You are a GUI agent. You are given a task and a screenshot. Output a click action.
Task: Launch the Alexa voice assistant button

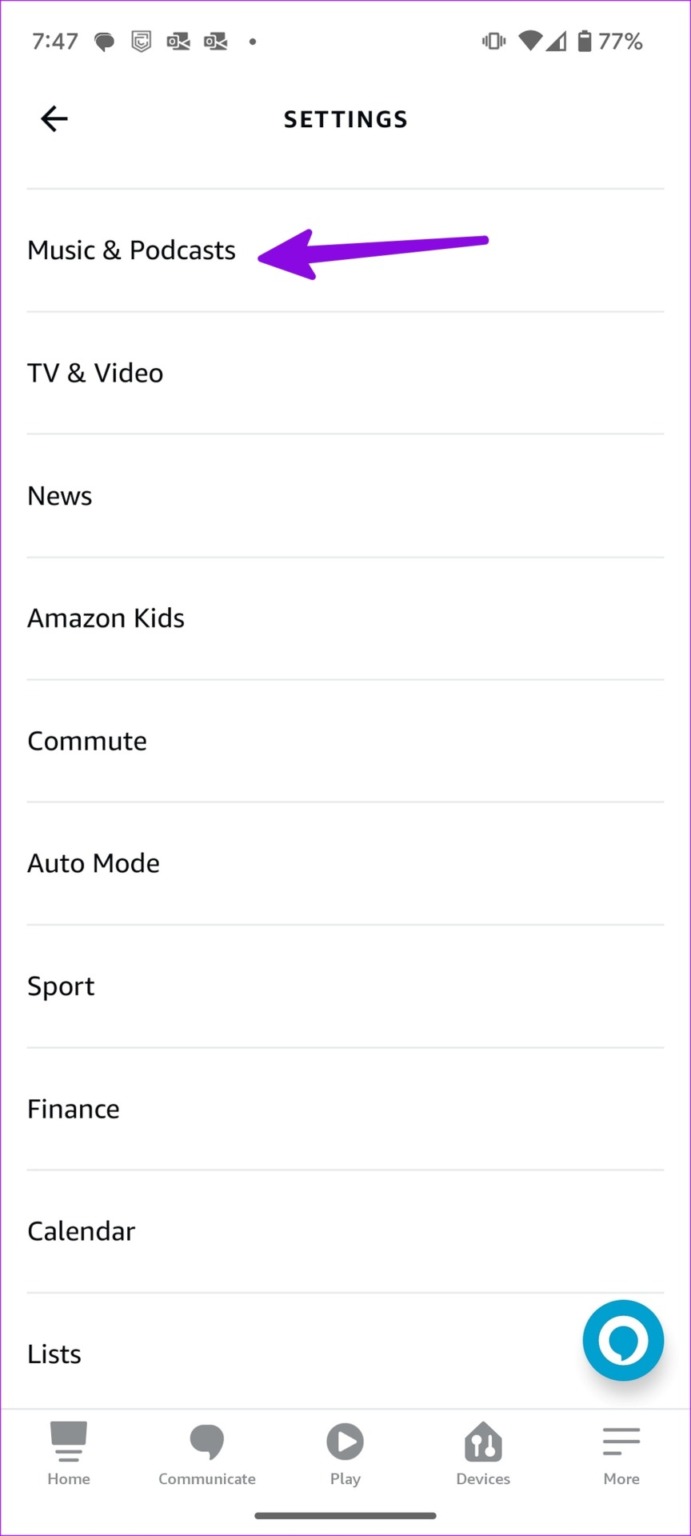622,1341
